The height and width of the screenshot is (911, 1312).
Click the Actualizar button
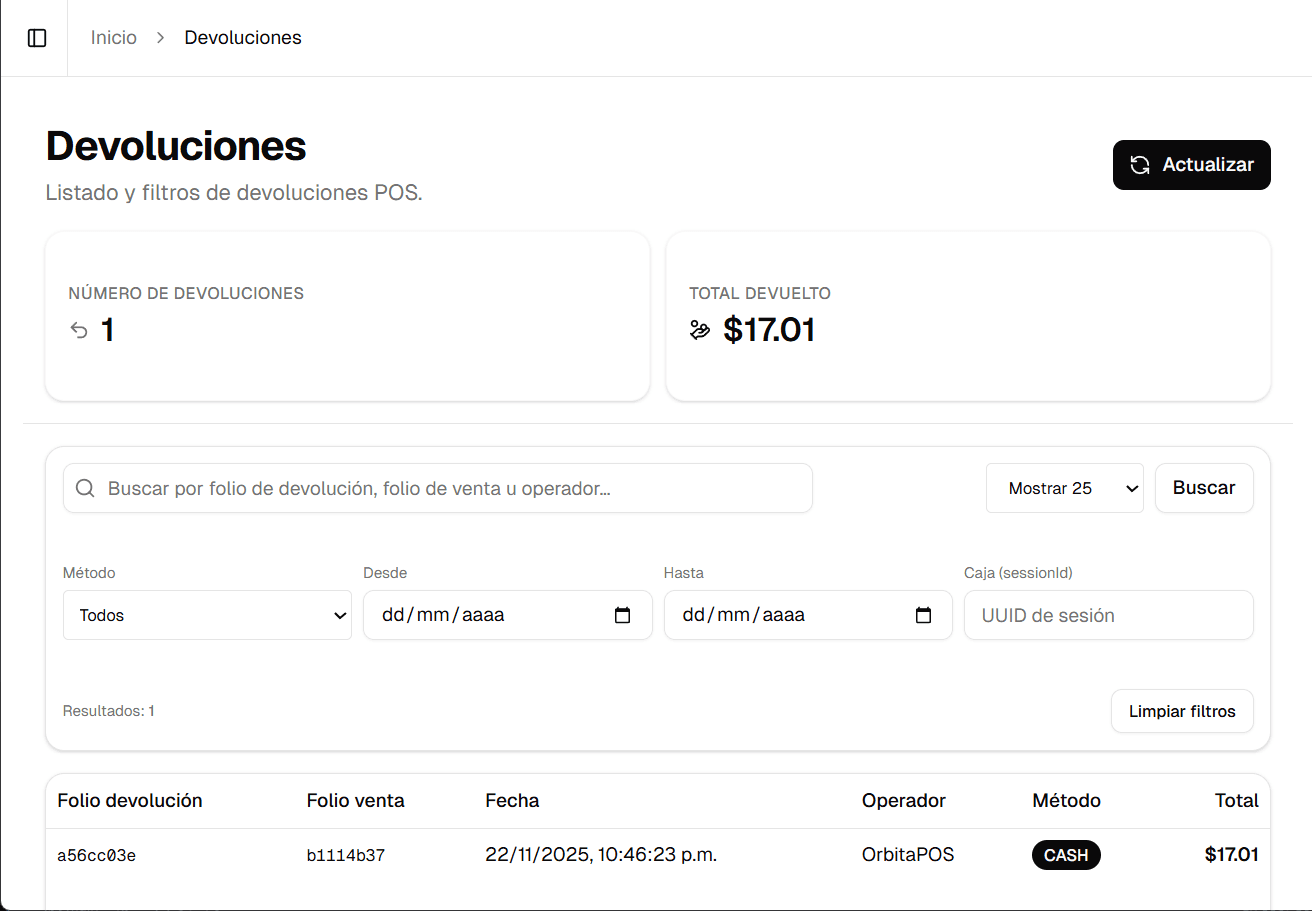[x=1192, y=165]
